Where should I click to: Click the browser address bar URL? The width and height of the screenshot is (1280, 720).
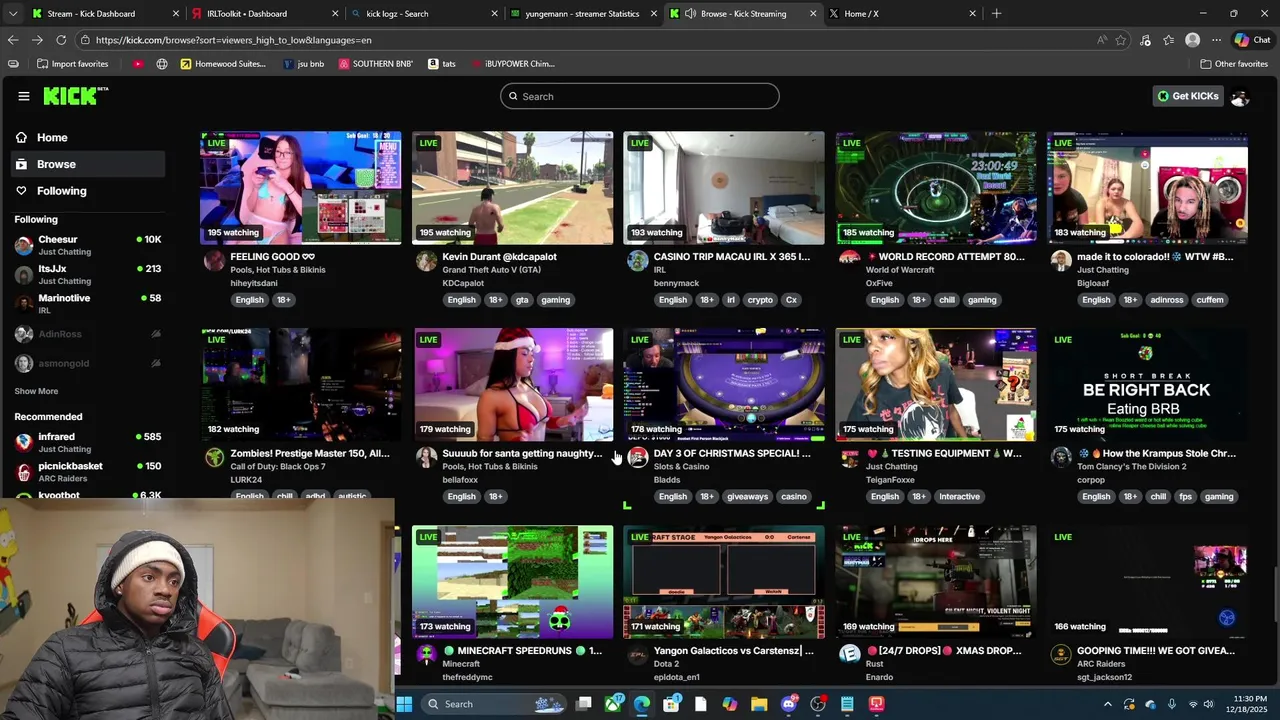(234, 40)
